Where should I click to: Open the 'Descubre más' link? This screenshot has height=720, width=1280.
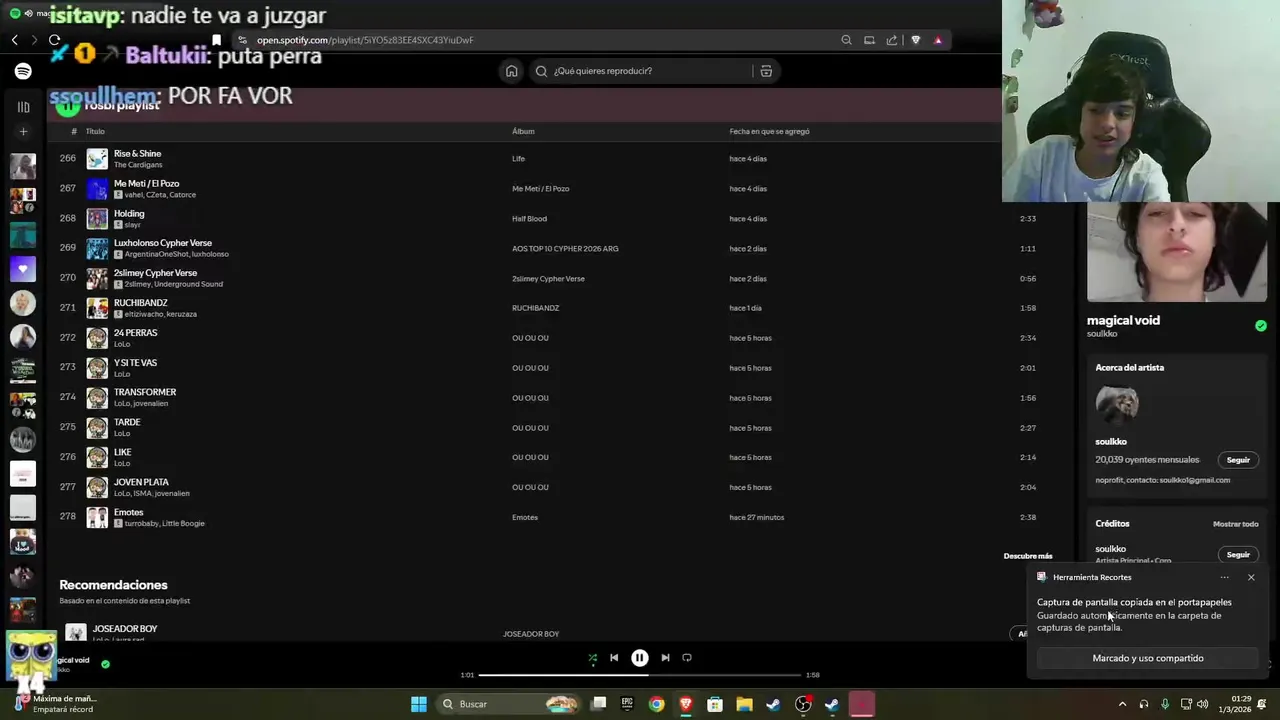[x=1028, y=556]
